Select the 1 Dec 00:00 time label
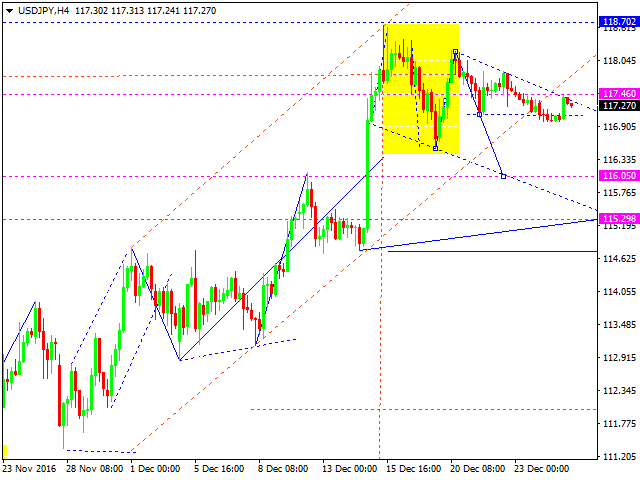This screenshot has height=480, width=640. click(155, 469)
